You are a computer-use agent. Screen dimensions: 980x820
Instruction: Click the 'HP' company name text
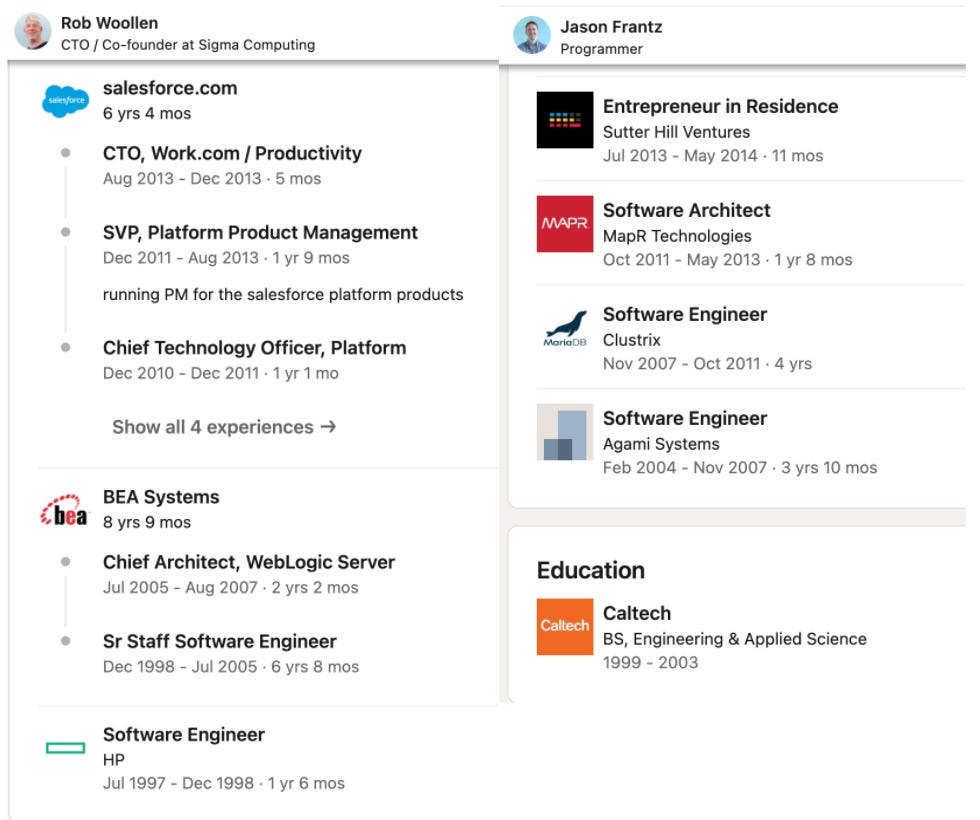(x=114, y=759)
